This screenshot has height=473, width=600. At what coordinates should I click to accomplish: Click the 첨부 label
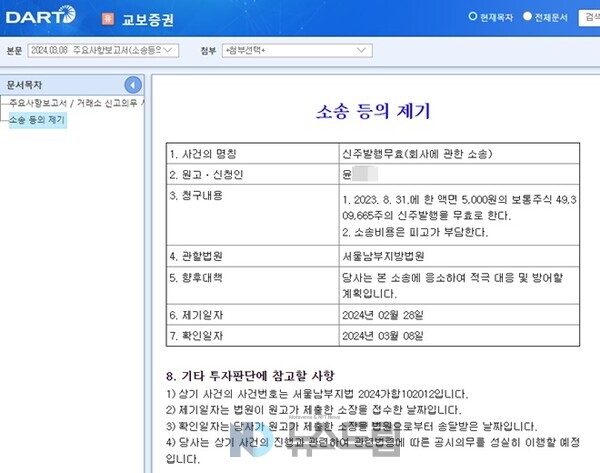tap(208, 51)
